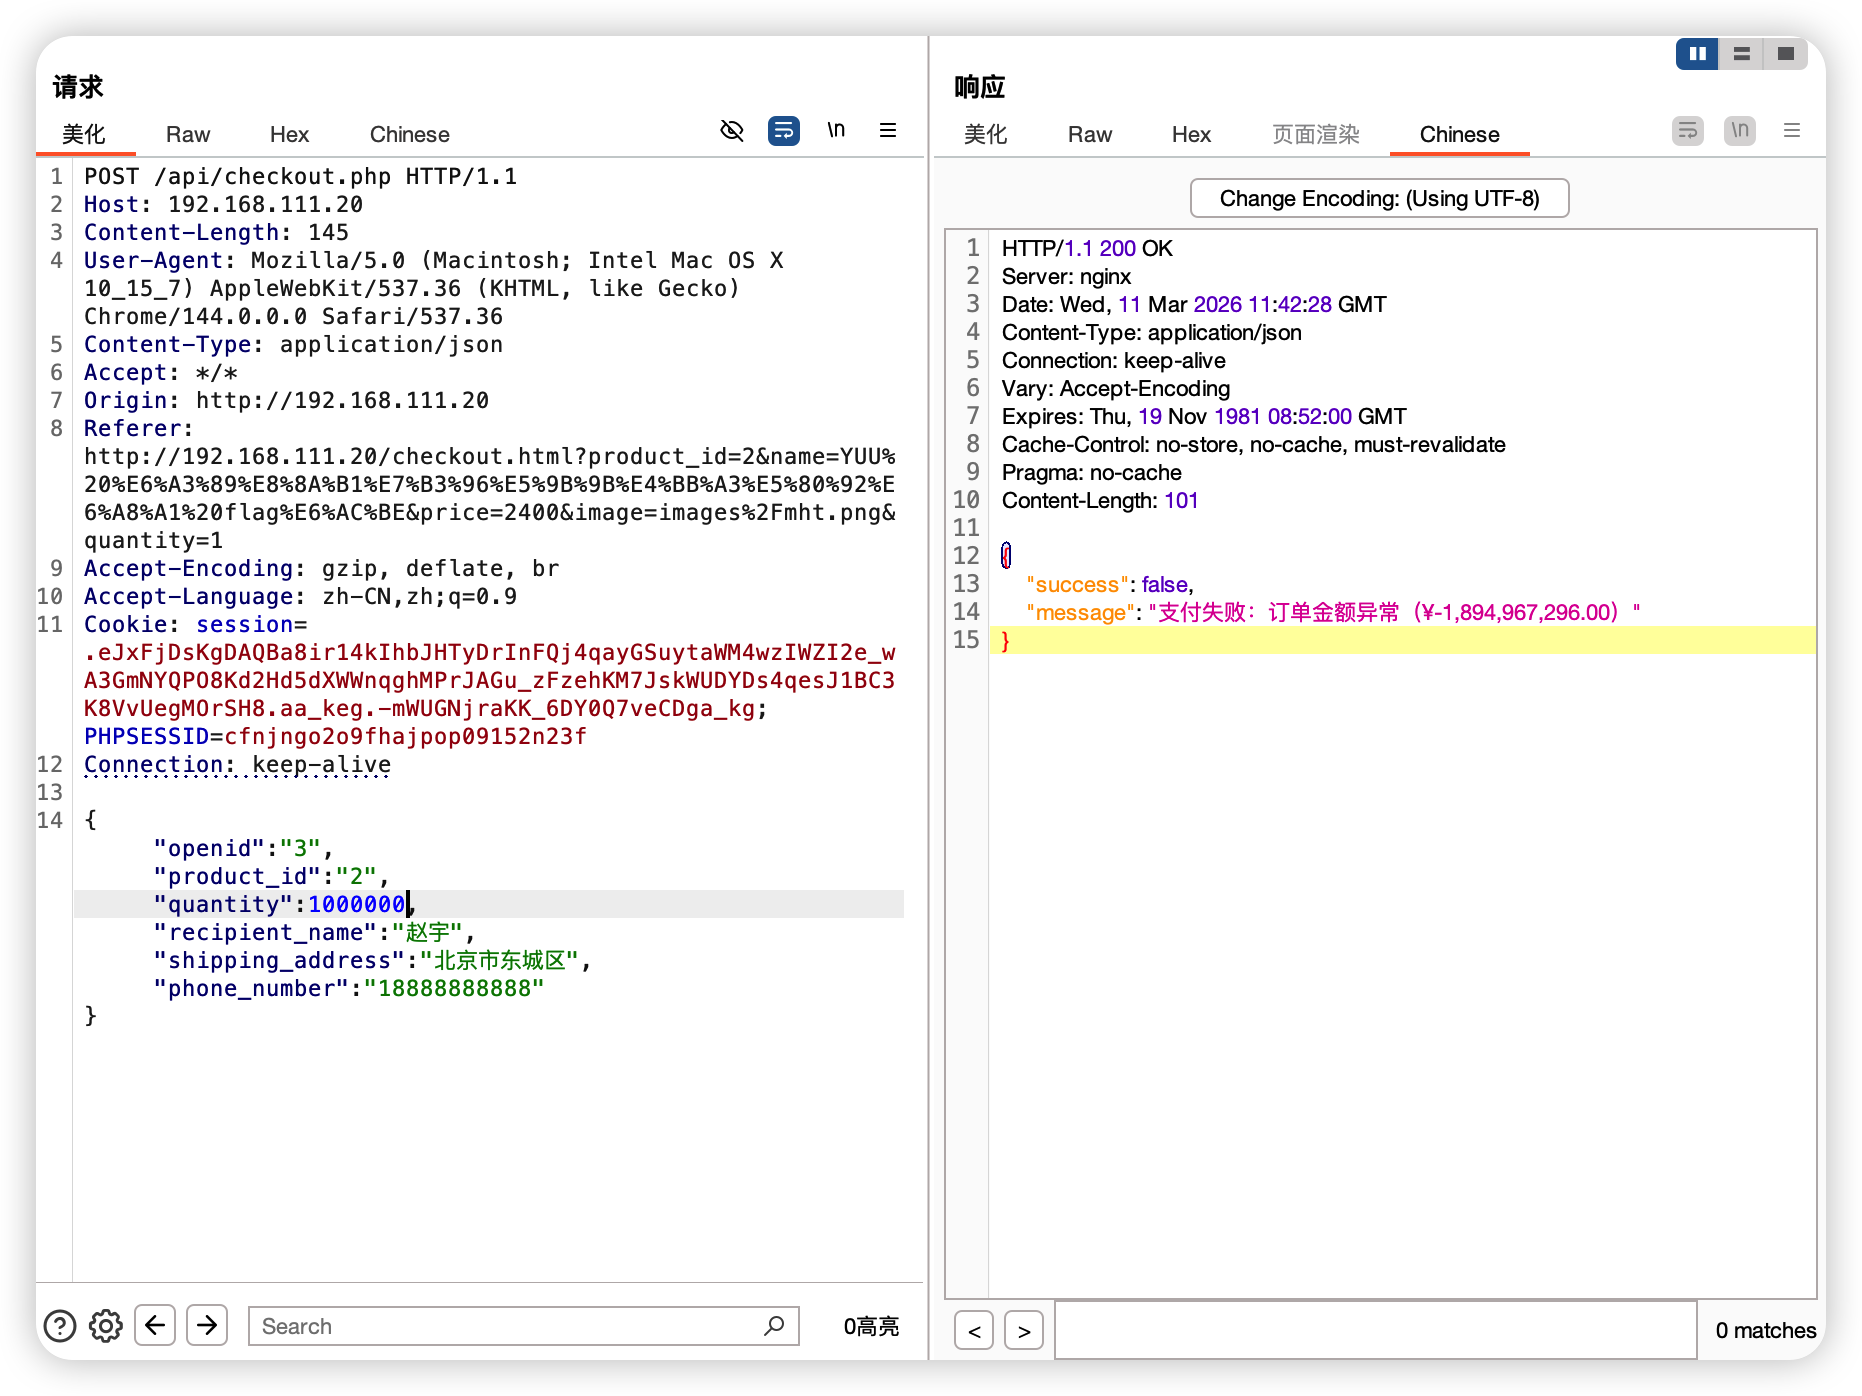1862x1396 pixels.
Task: Select side-by-side split layout icon
Action: 1697,54
